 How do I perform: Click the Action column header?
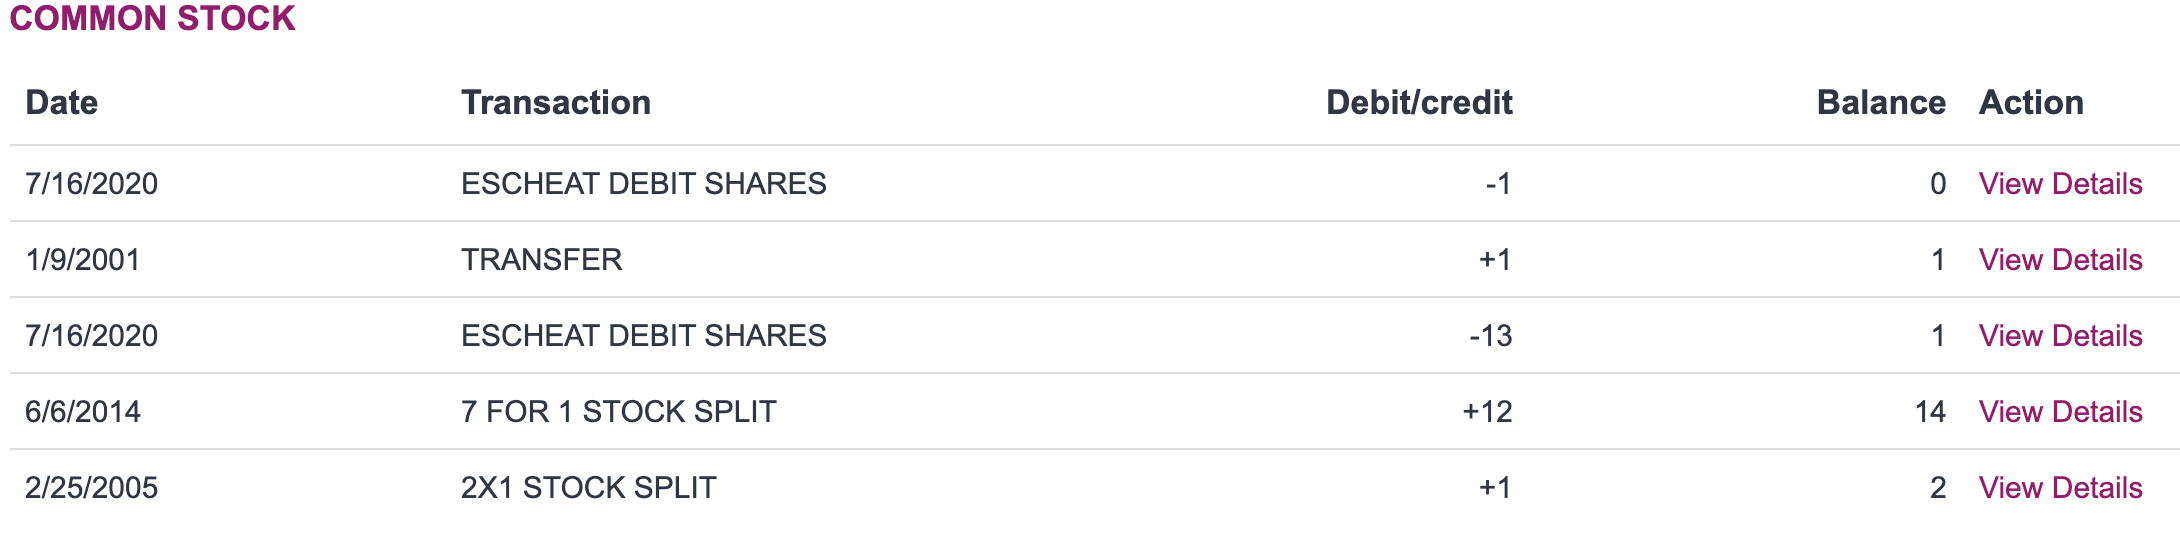pyautogui.click(x=2031, y=103)
